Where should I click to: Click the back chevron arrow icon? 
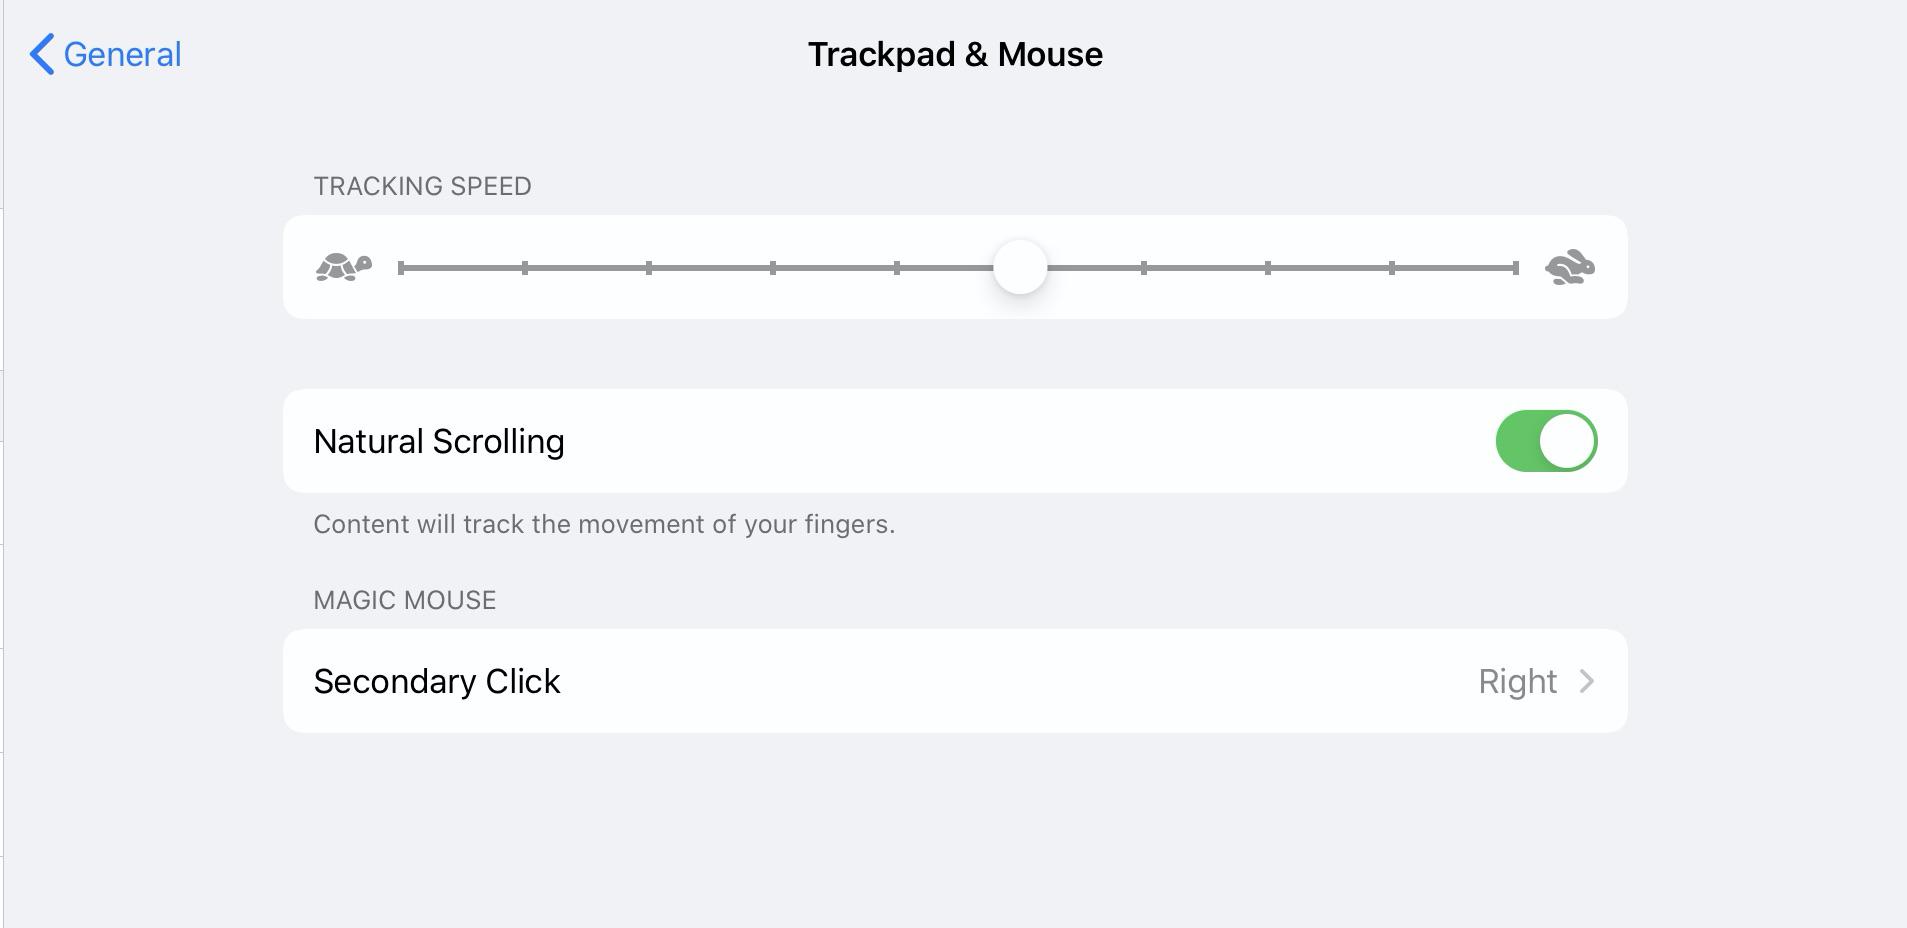pyautogui.click(x=41, y=54)
